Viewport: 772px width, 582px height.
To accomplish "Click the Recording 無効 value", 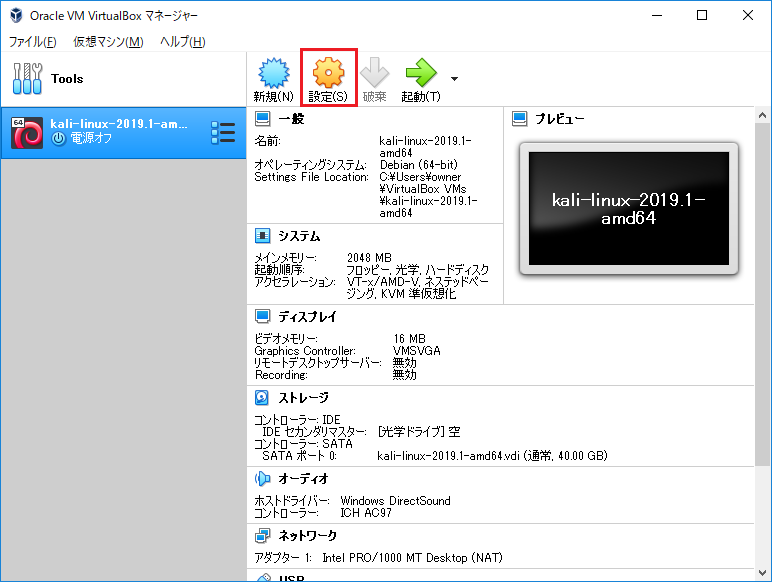I will pos(405,375).
